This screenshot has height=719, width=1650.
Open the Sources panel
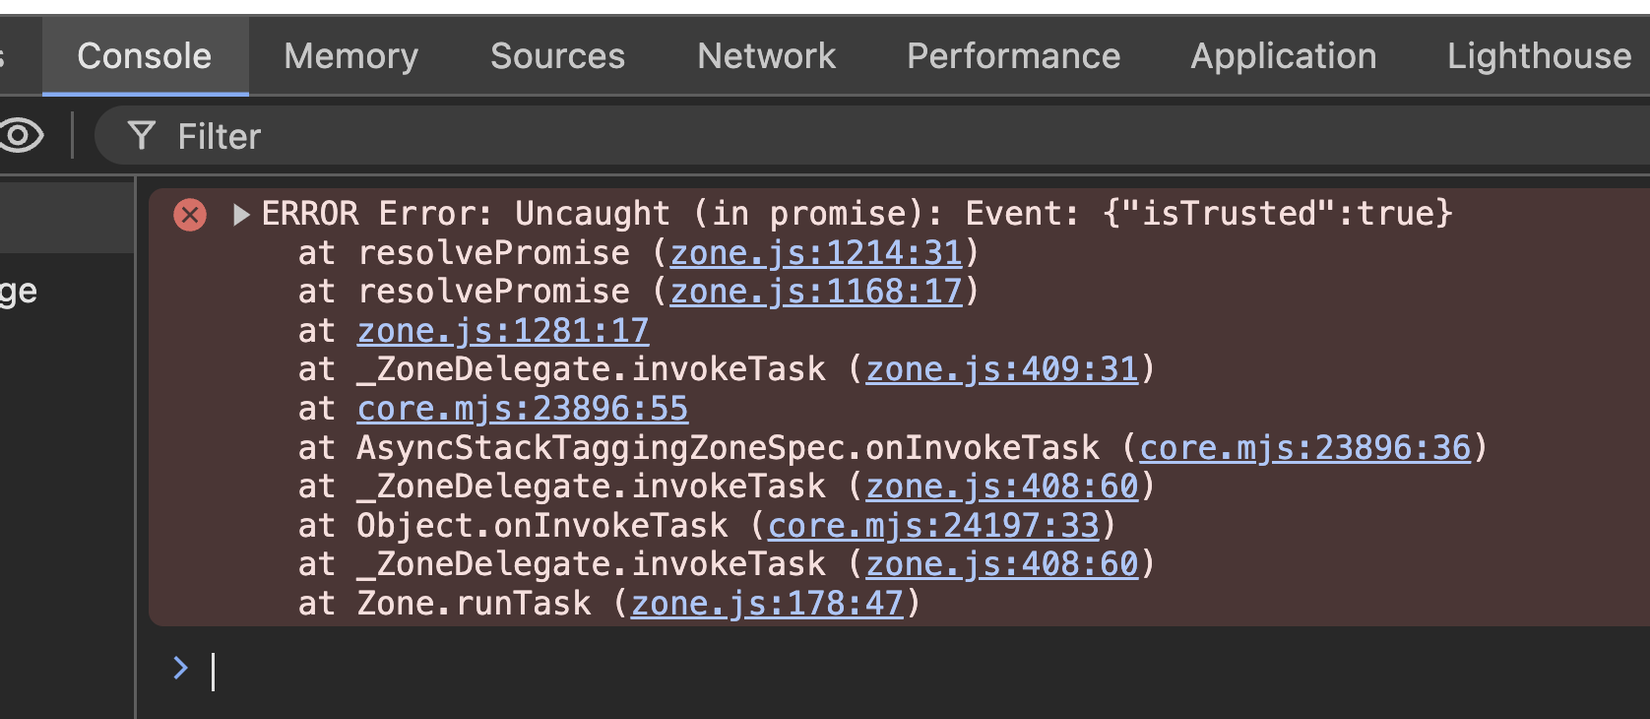pyautogui.click(x=557, y=56)
